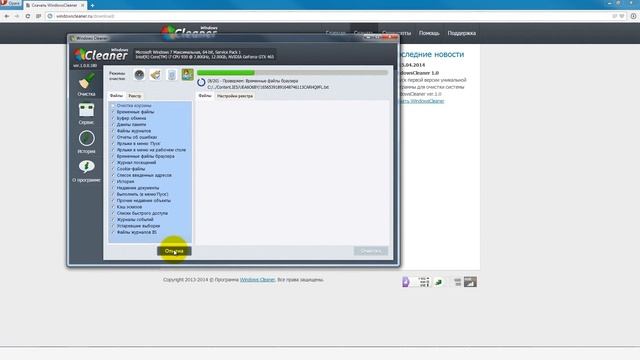Select the document cleaning mode icon

(172, 75)
